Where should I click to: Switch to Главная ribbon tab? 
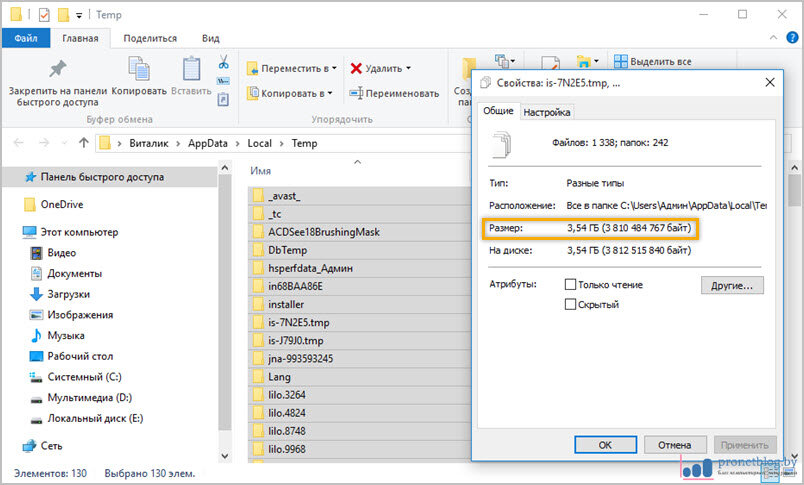(80, 38)
